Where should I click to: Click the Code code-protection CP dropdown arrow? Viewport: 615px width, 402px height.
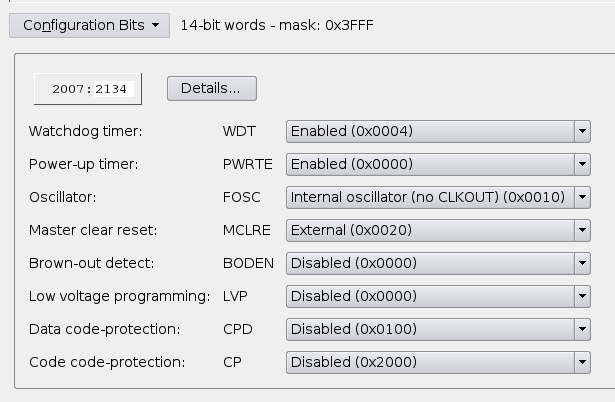(582, 362)
